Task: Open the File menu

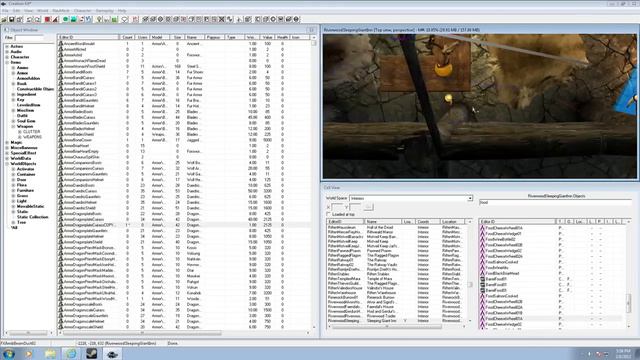Action: coord(5,11)
